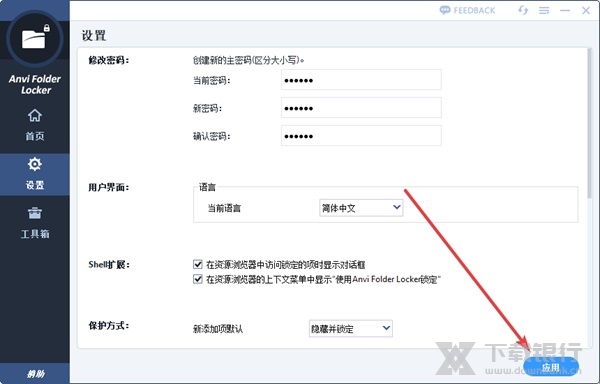The height and width of the screenshot is (384, 600).
Task: Click the FEEDBACK link at top
Action: coord(468,10)
